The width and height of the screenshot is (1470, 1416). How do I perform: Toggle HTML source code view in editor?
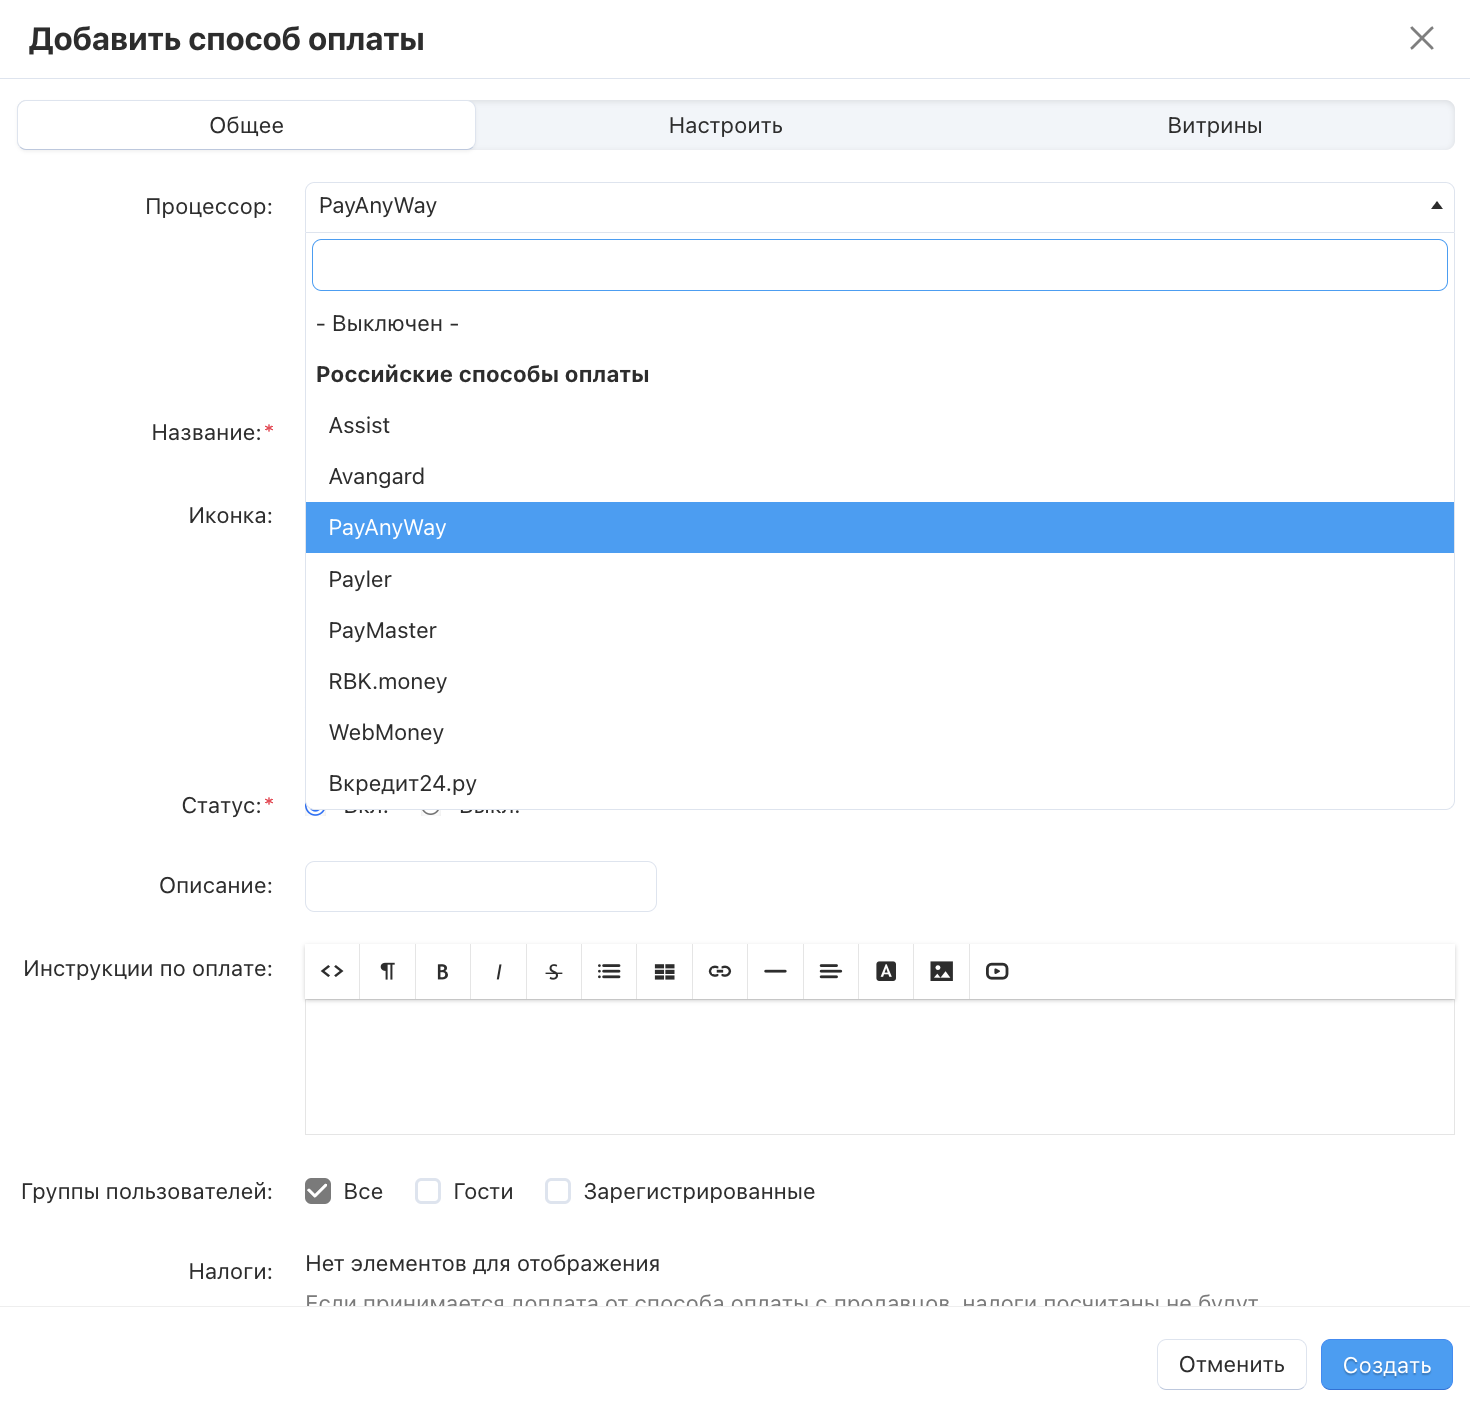point(332,971)
